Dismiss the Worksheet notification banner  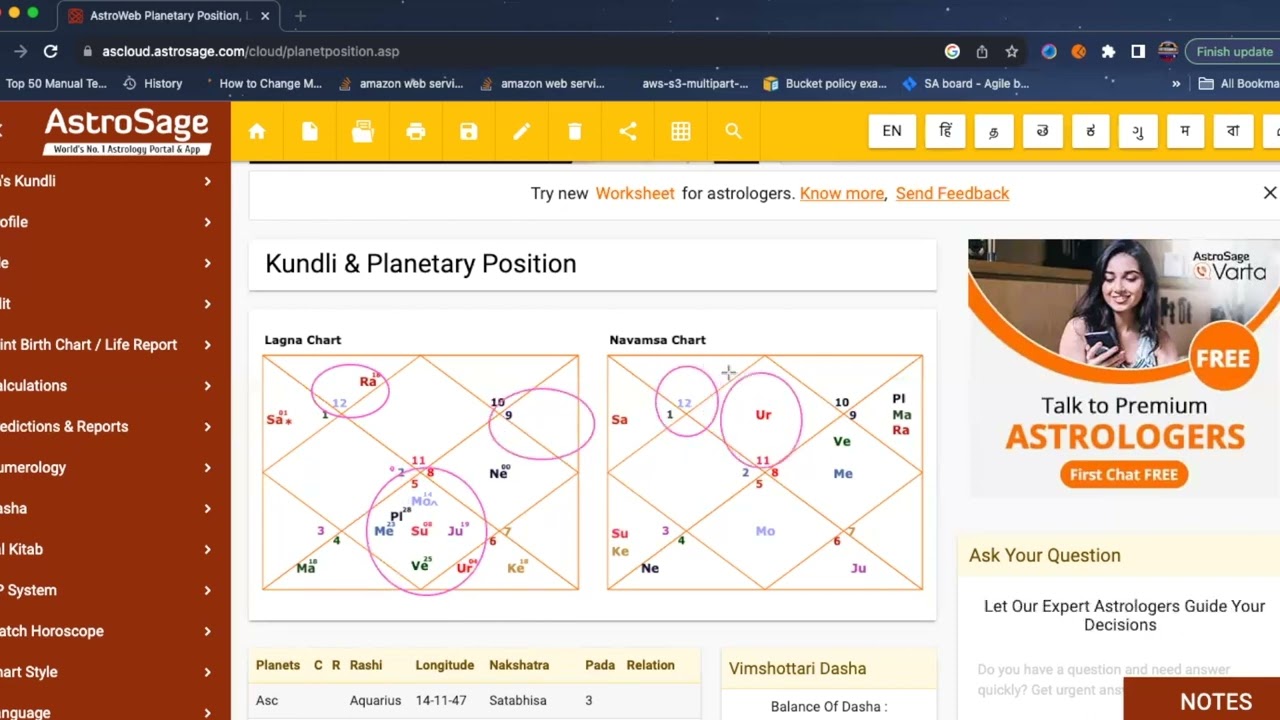[1270, 193]
